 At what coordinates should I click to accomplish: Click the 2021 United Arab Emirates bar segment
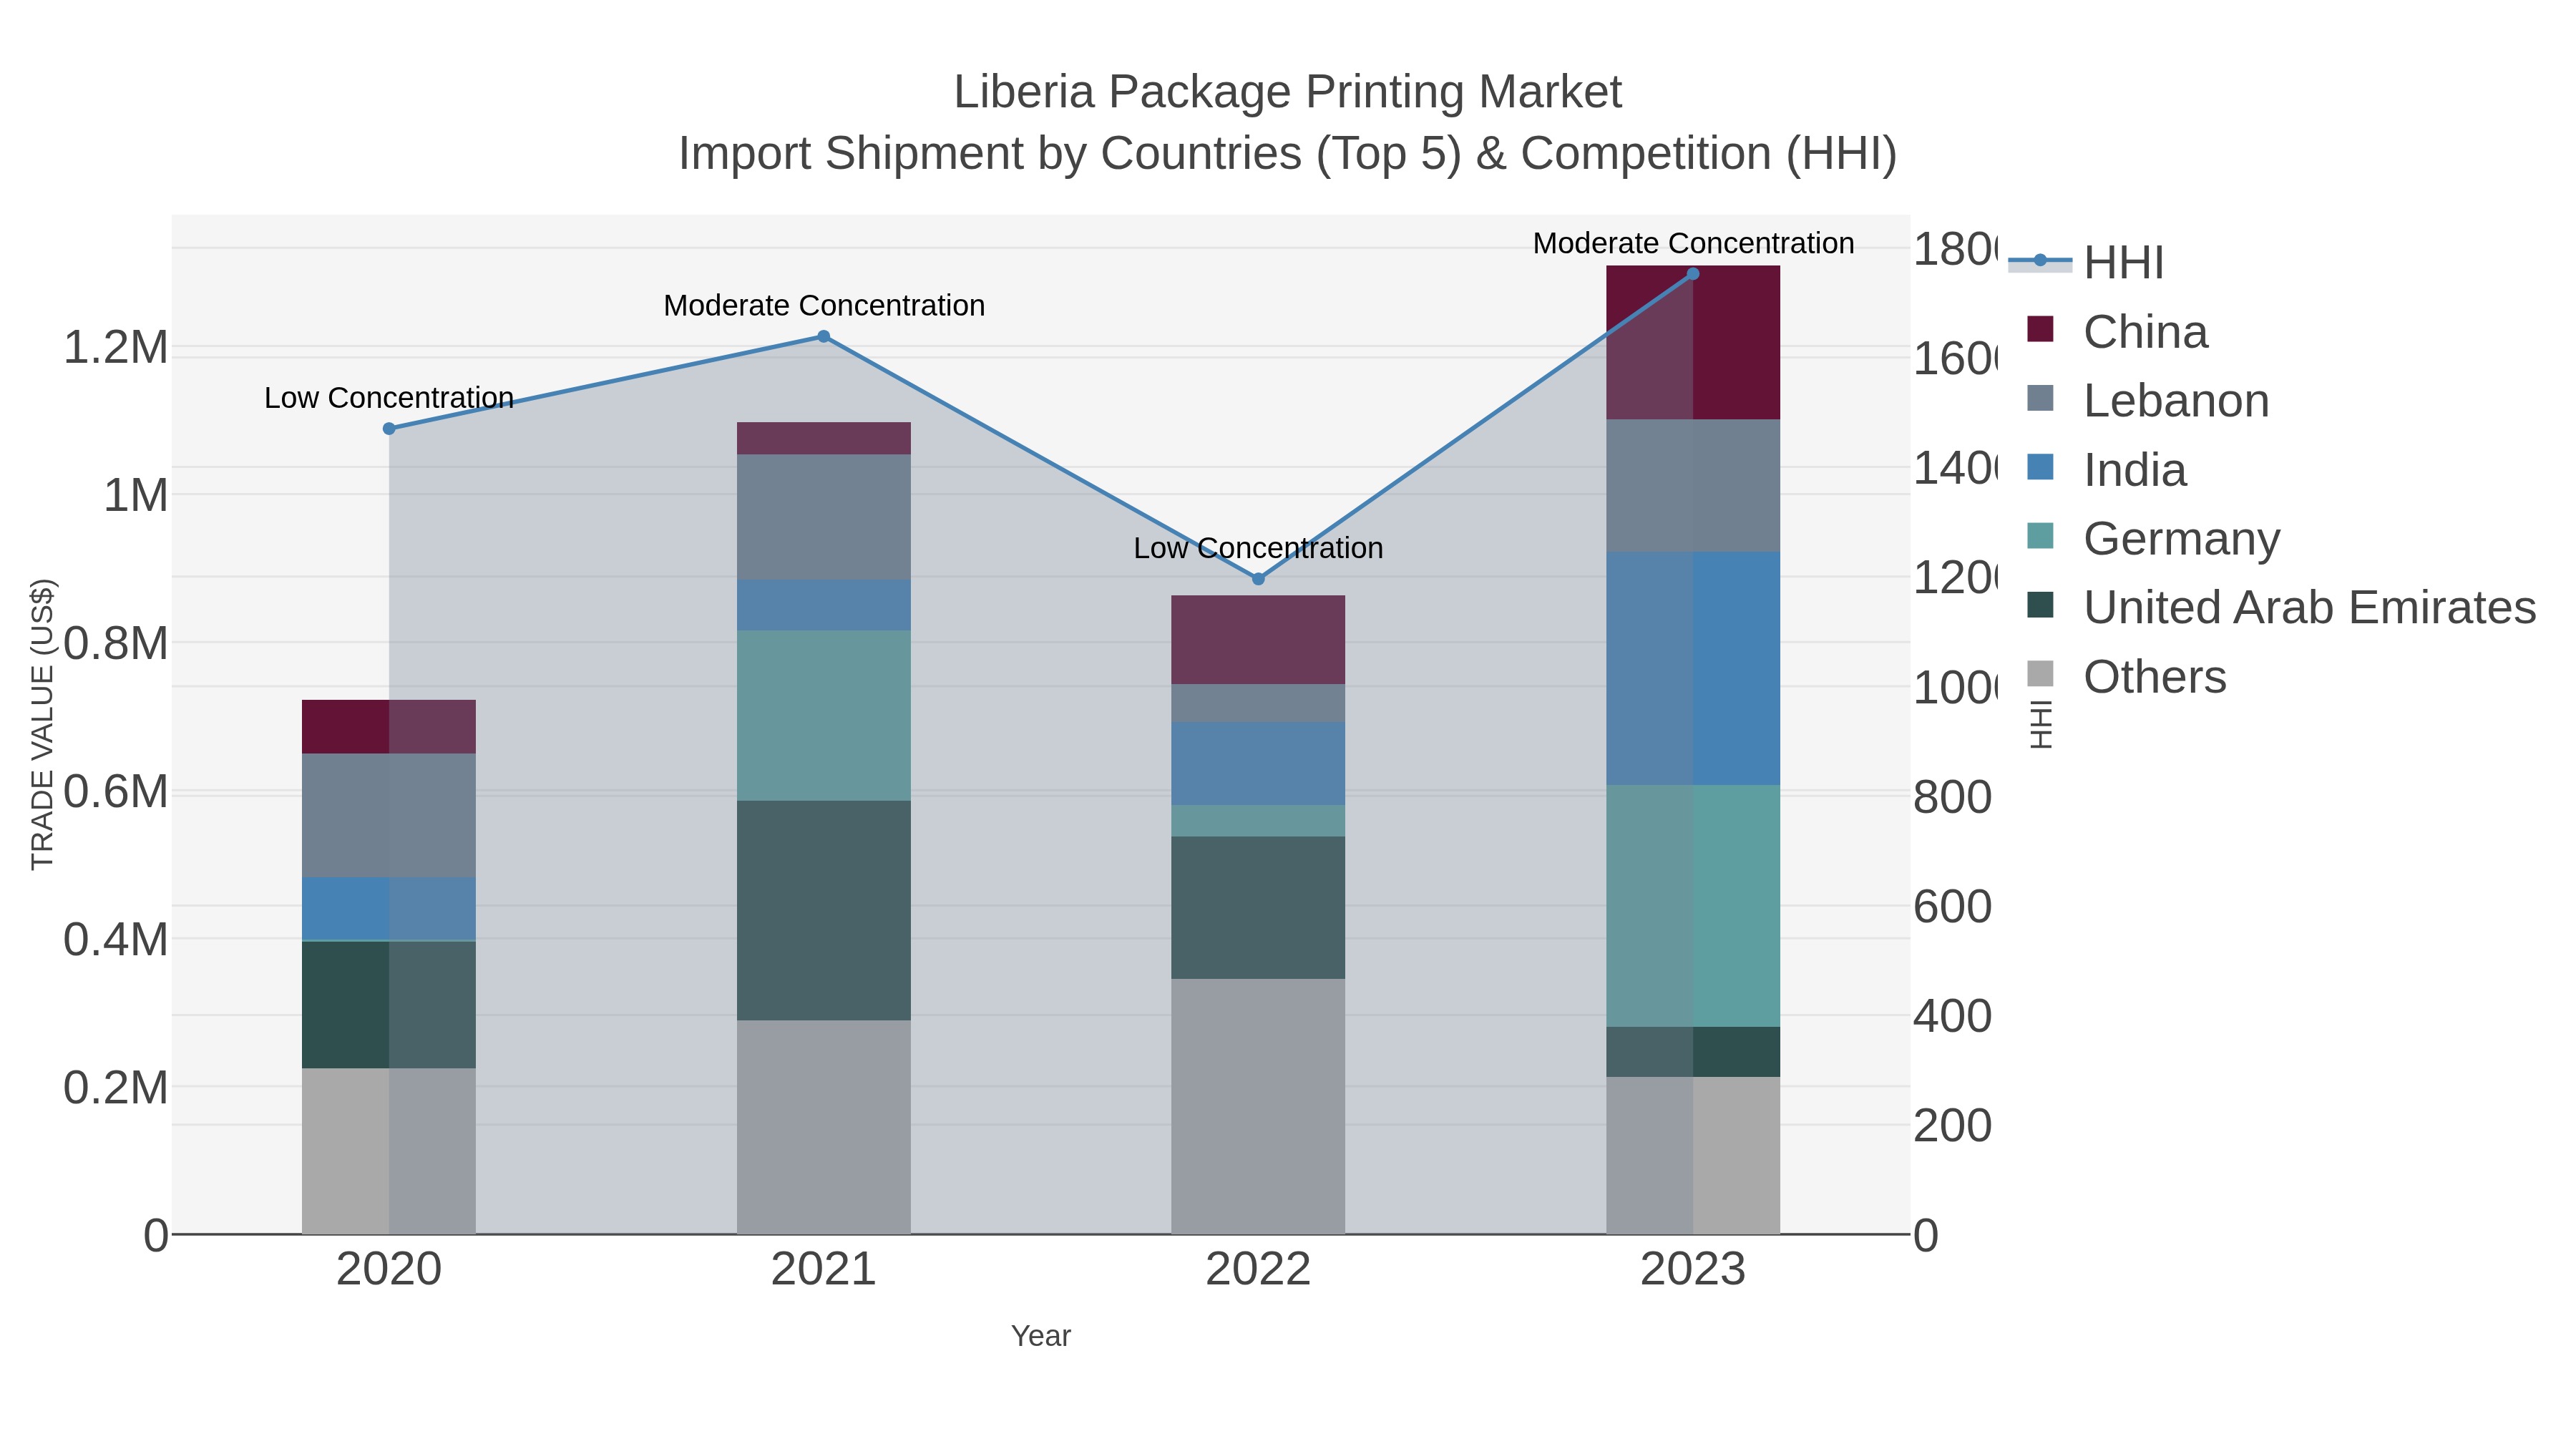coord(824,911)
